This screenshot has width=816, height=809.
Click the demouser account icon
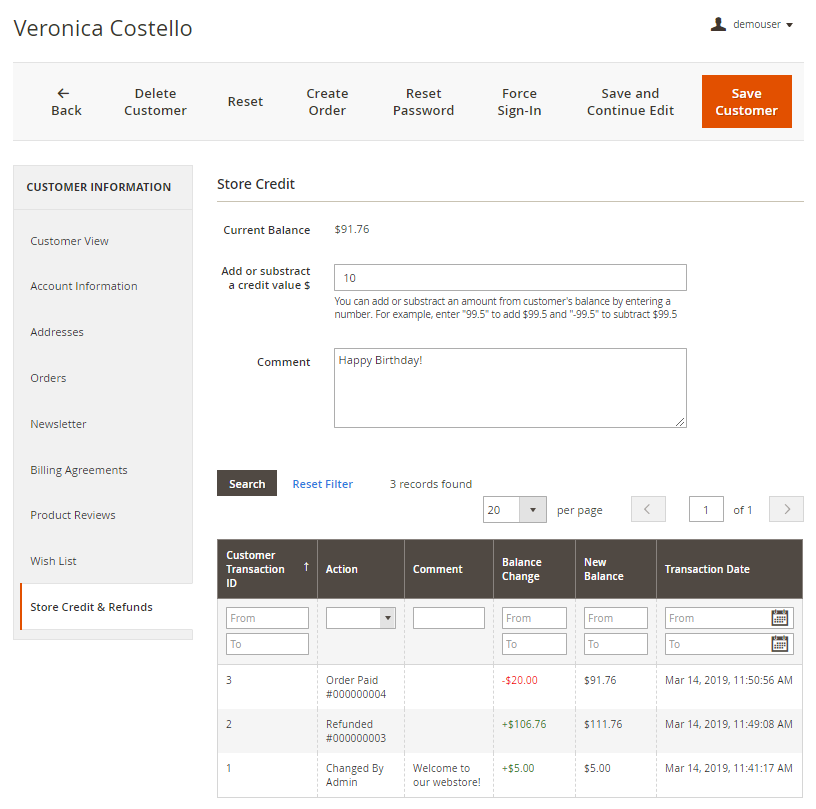(x=718, y=24)
